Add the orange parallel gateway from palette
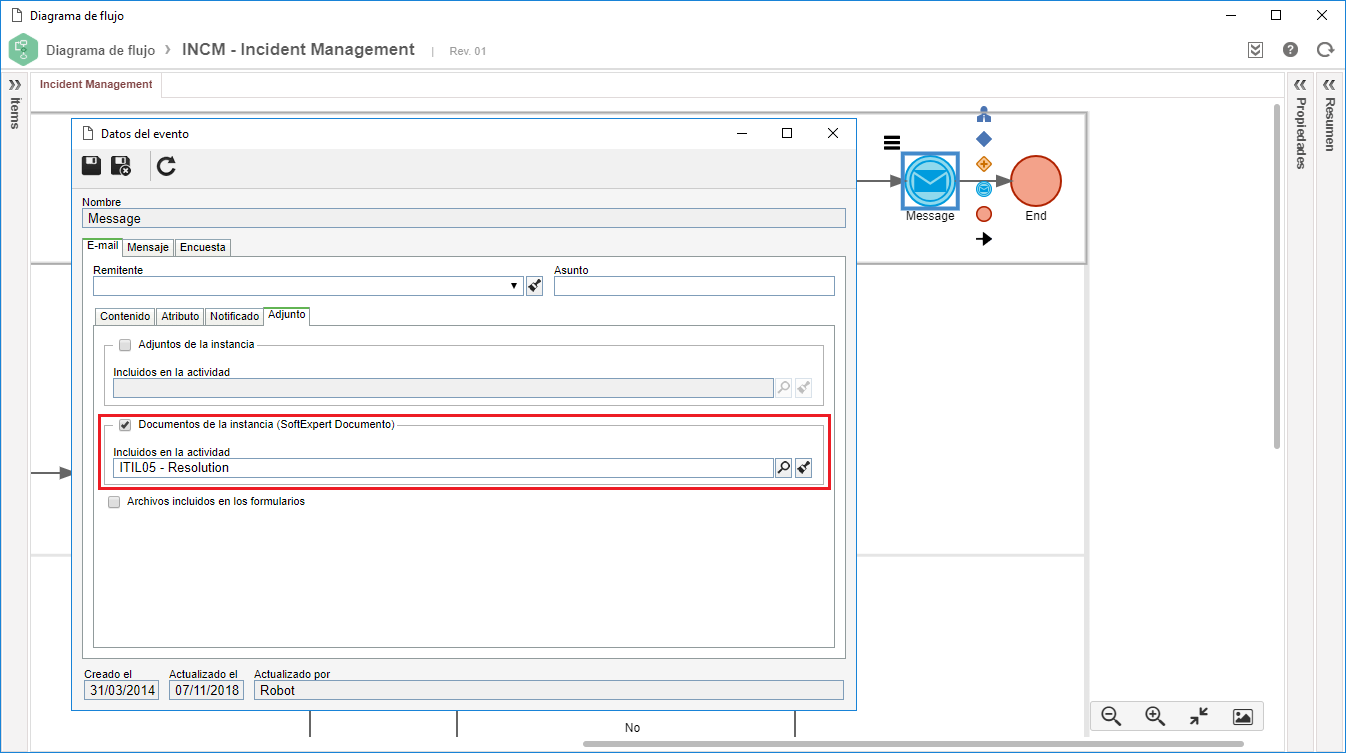This screenshot has width=1346, height=753. coord(984,164)
